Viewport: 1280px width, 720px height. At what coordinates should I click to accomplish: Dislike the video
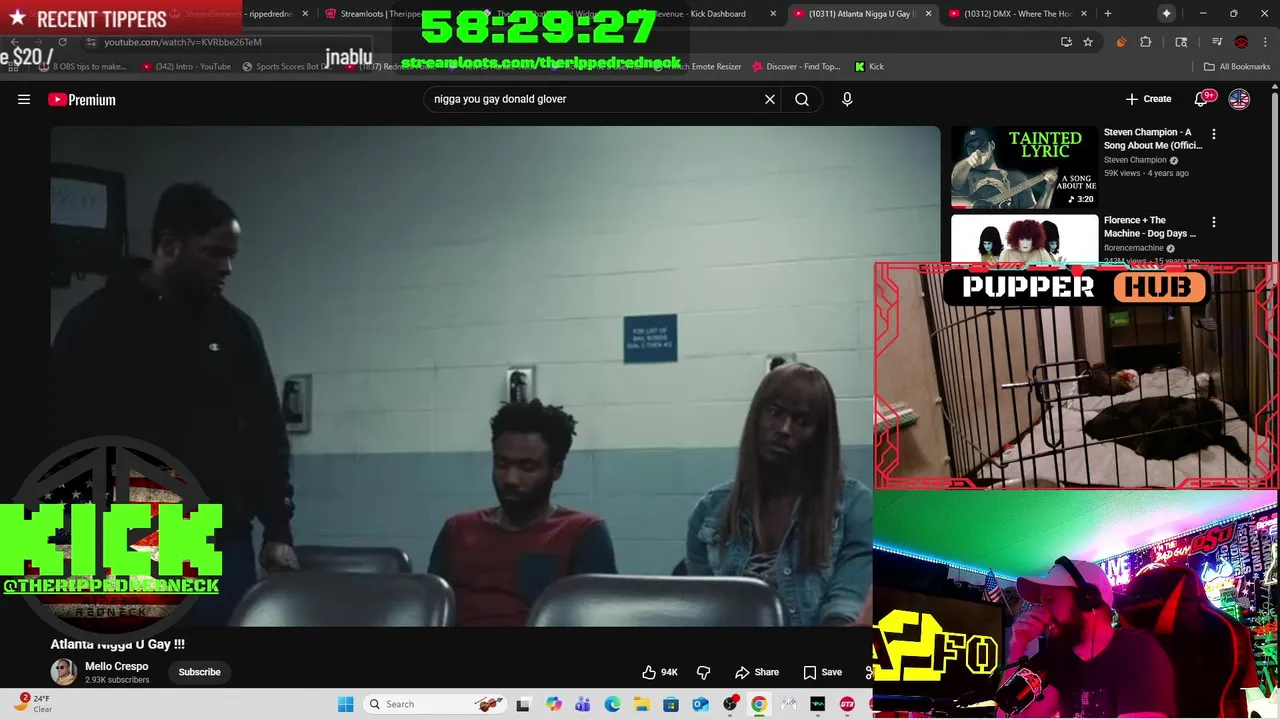click(704, 672)
